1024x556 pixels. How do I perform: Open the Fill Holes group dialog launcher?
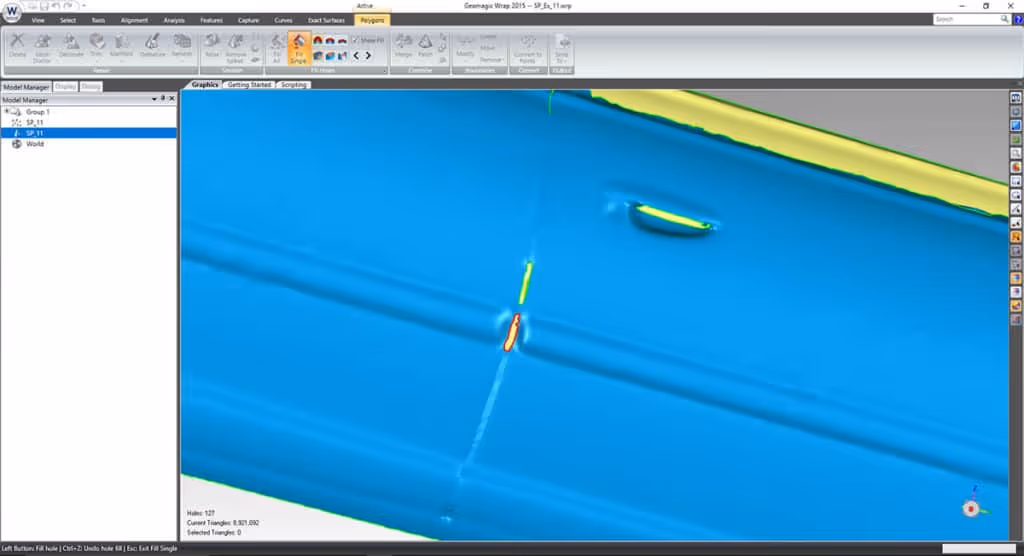tap(384, 71)
